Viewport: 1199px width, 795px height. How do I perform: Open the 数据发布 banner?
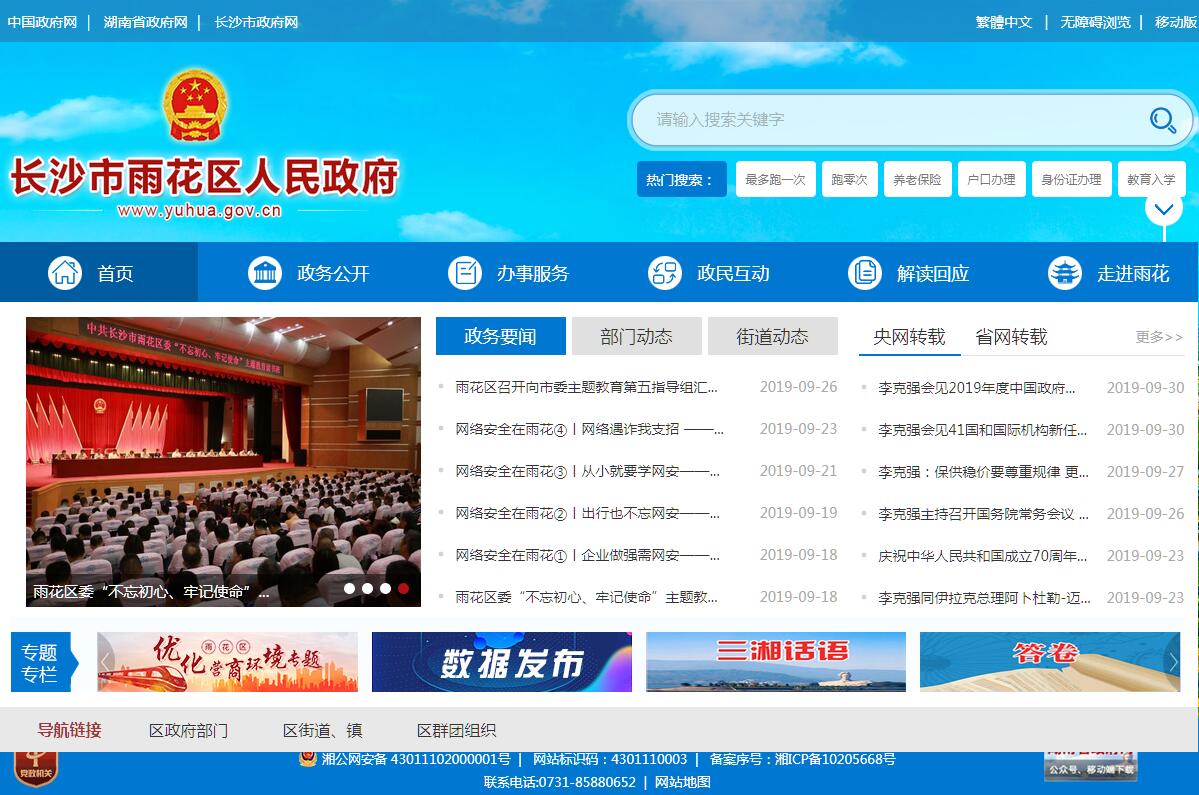coord(502,662)
